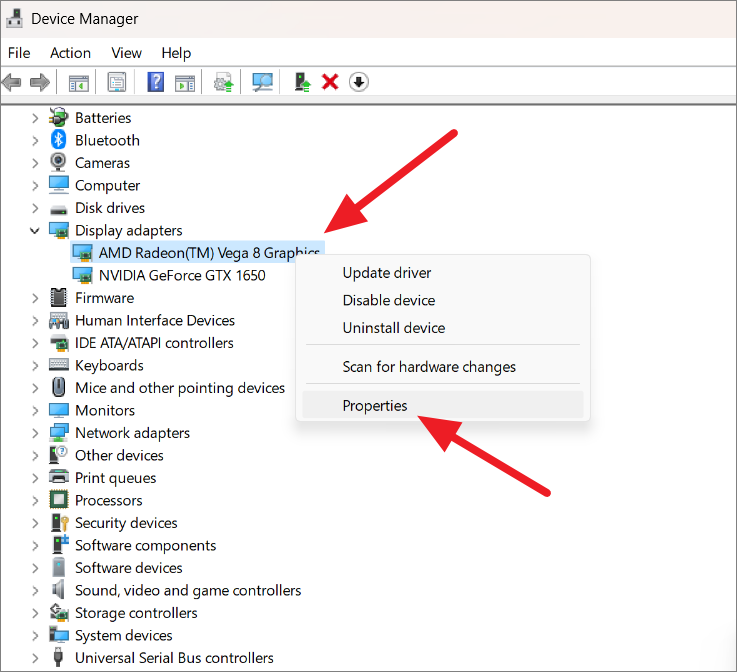The height and width of the screenshot is (672, 737).
Task: Click the Disable device down-arrow icon
Action: pyautogui.click(x=359, y=82)
